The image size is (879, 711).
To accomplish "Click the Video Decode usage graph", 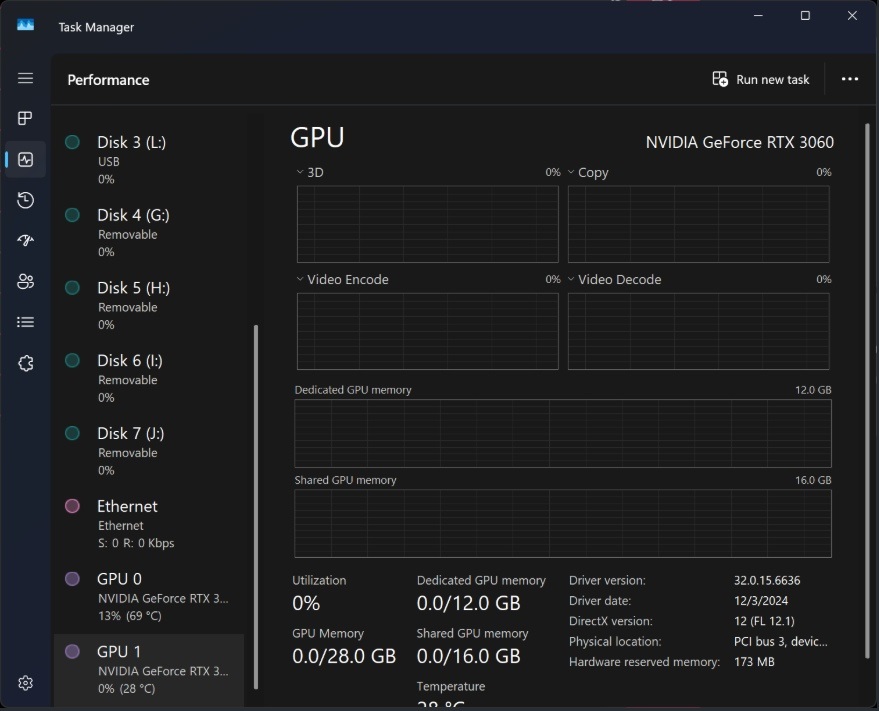I will tap(698, 331).
